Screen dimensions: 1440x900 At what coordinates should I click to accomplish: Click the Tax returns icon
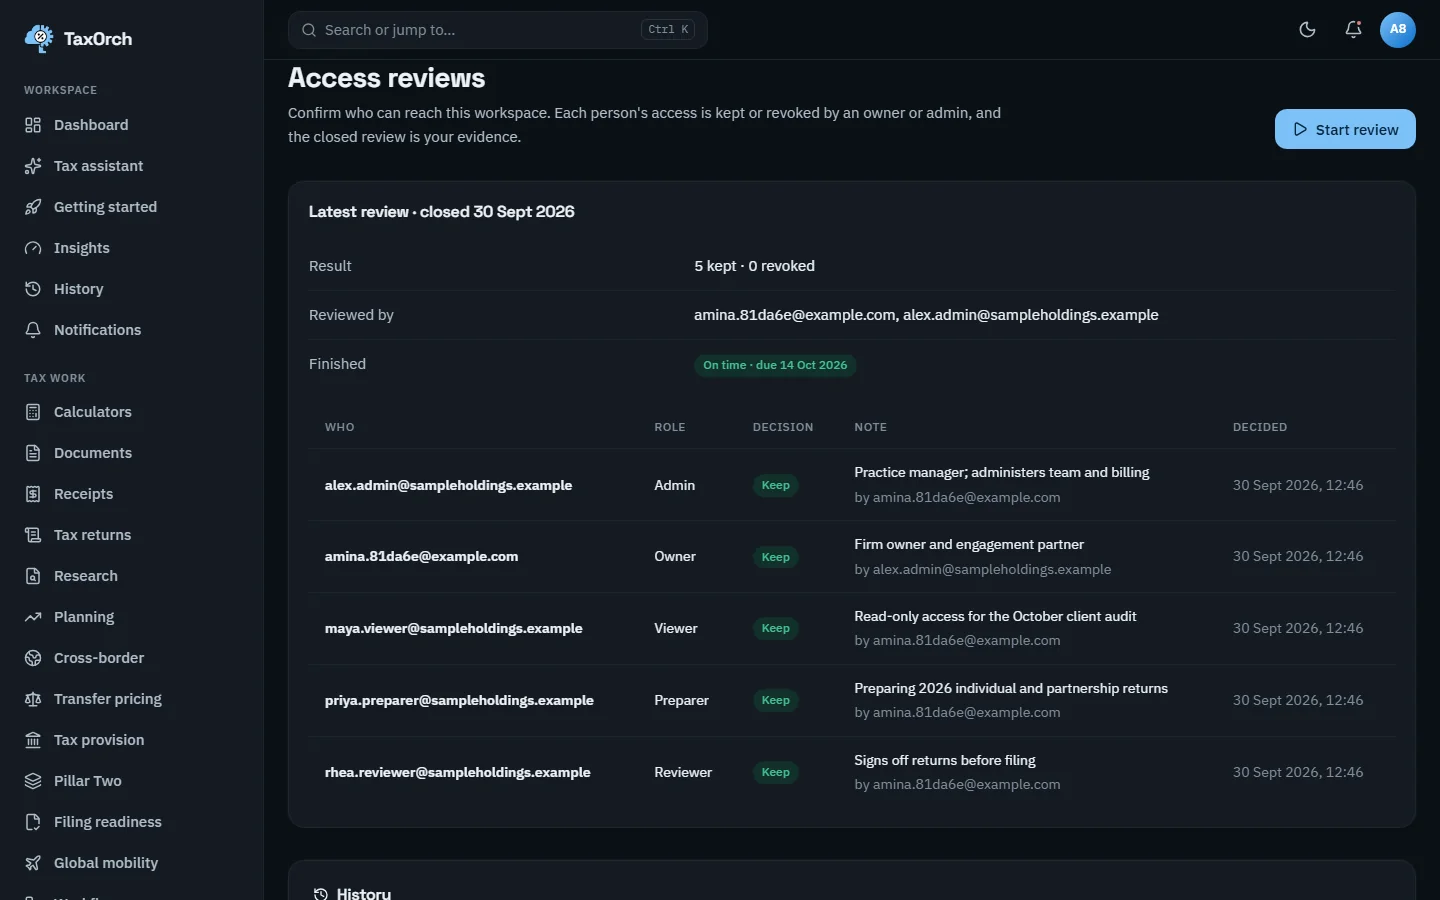[x=33, y=535]
